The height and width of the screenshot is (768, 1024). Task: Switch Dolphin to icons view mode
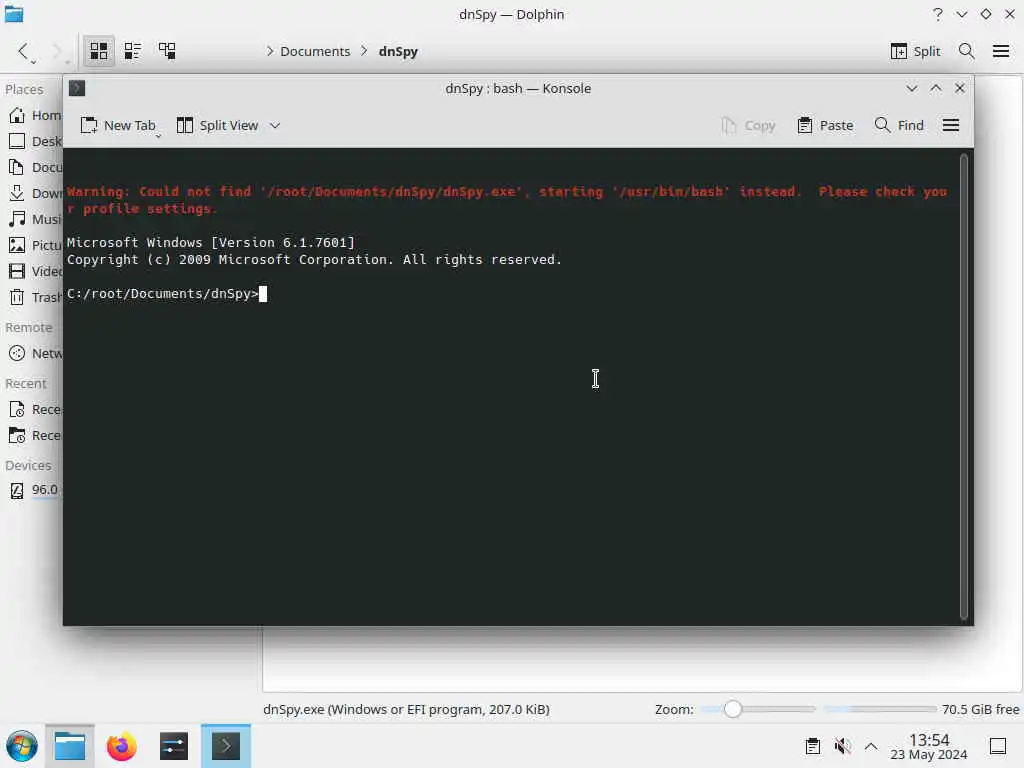99,51
